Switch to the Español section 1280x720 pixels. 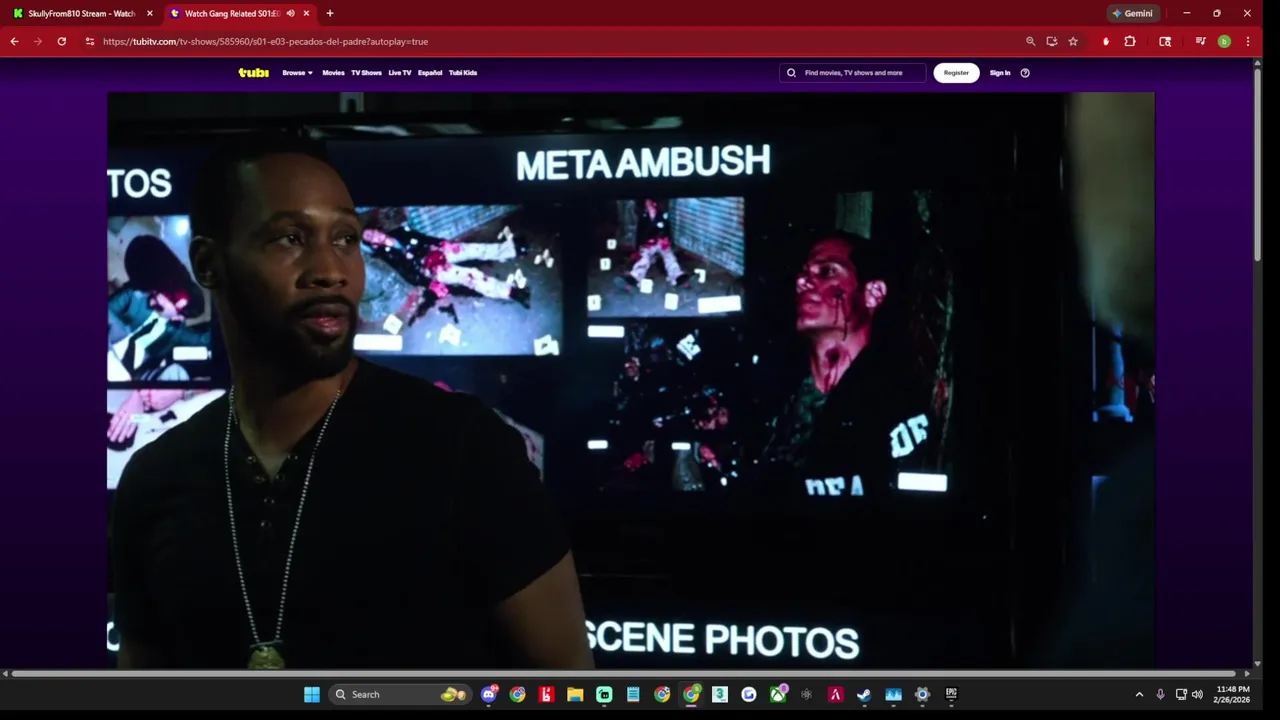430,72
